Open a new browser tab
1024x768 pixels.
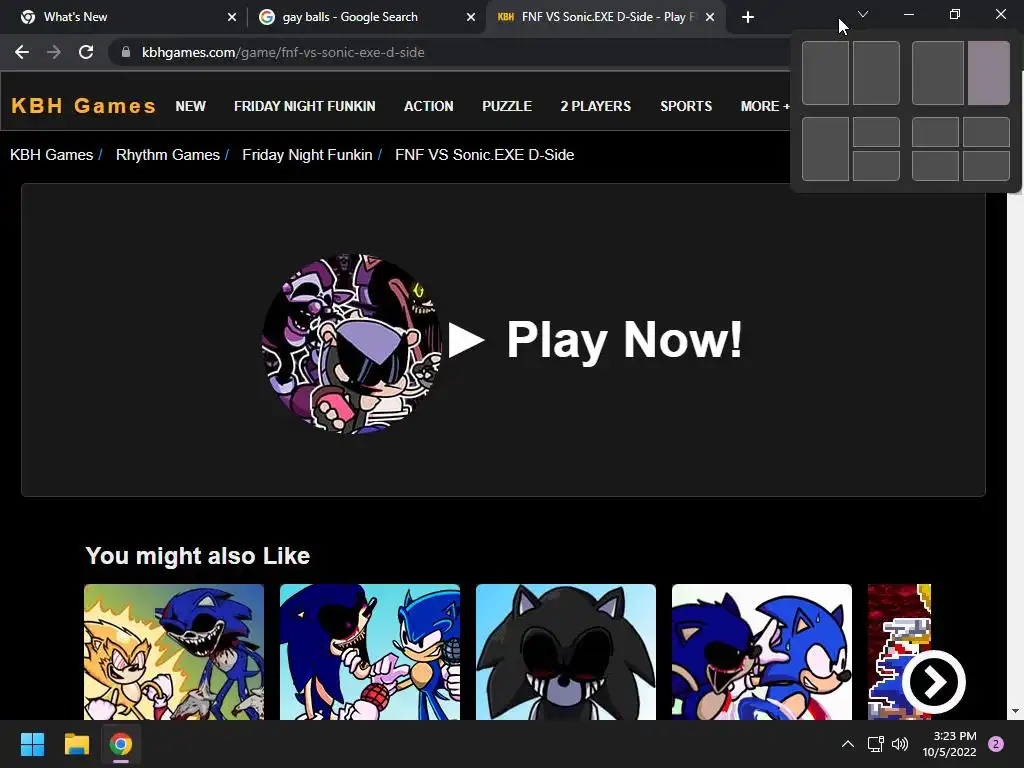pos(748,17)
